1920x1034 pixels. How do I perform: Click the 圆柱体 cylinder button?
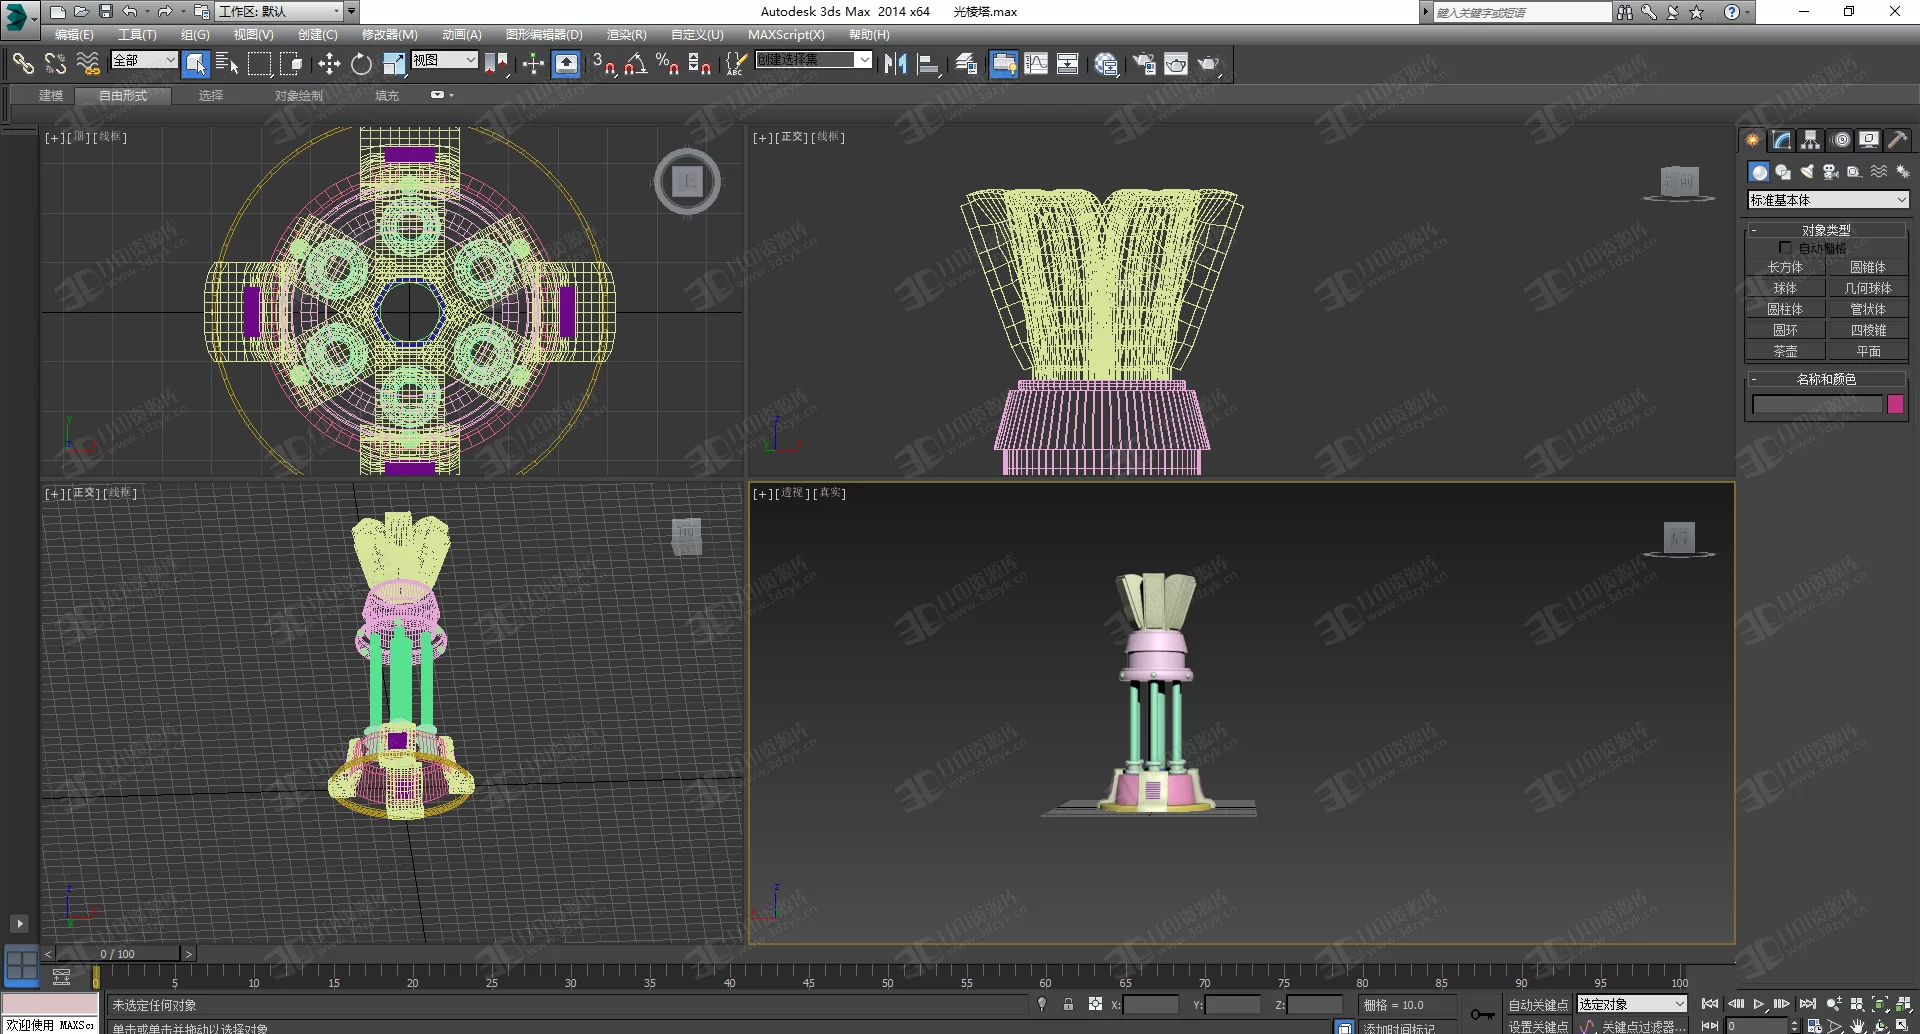[1785, 309]
